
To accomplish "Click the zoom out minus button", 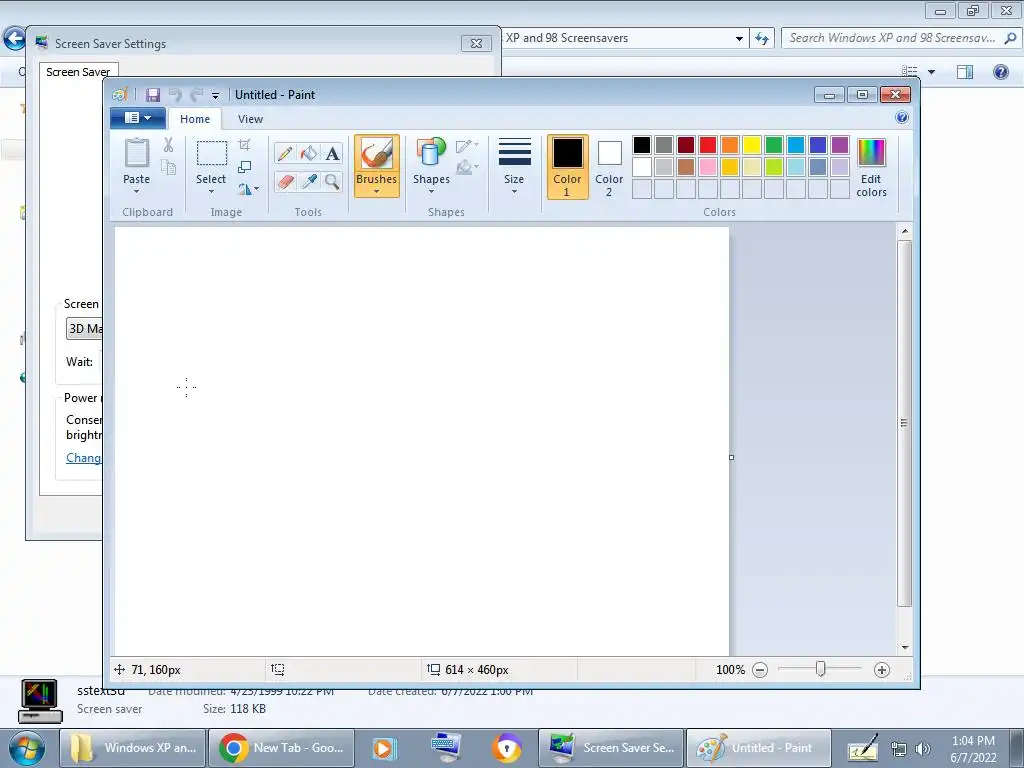I will point(760,669).
